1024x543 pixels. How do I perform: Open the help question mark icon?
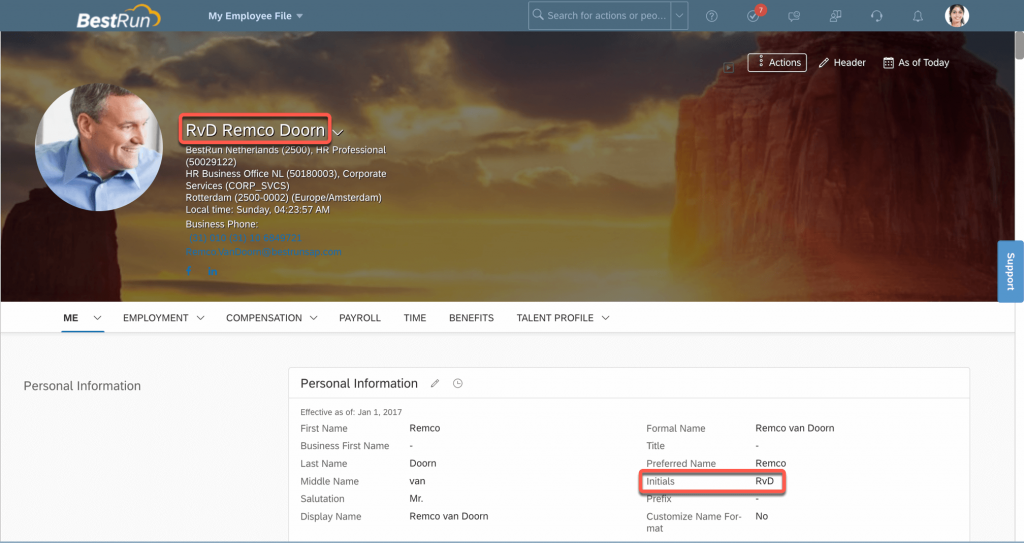pos(712,16)
